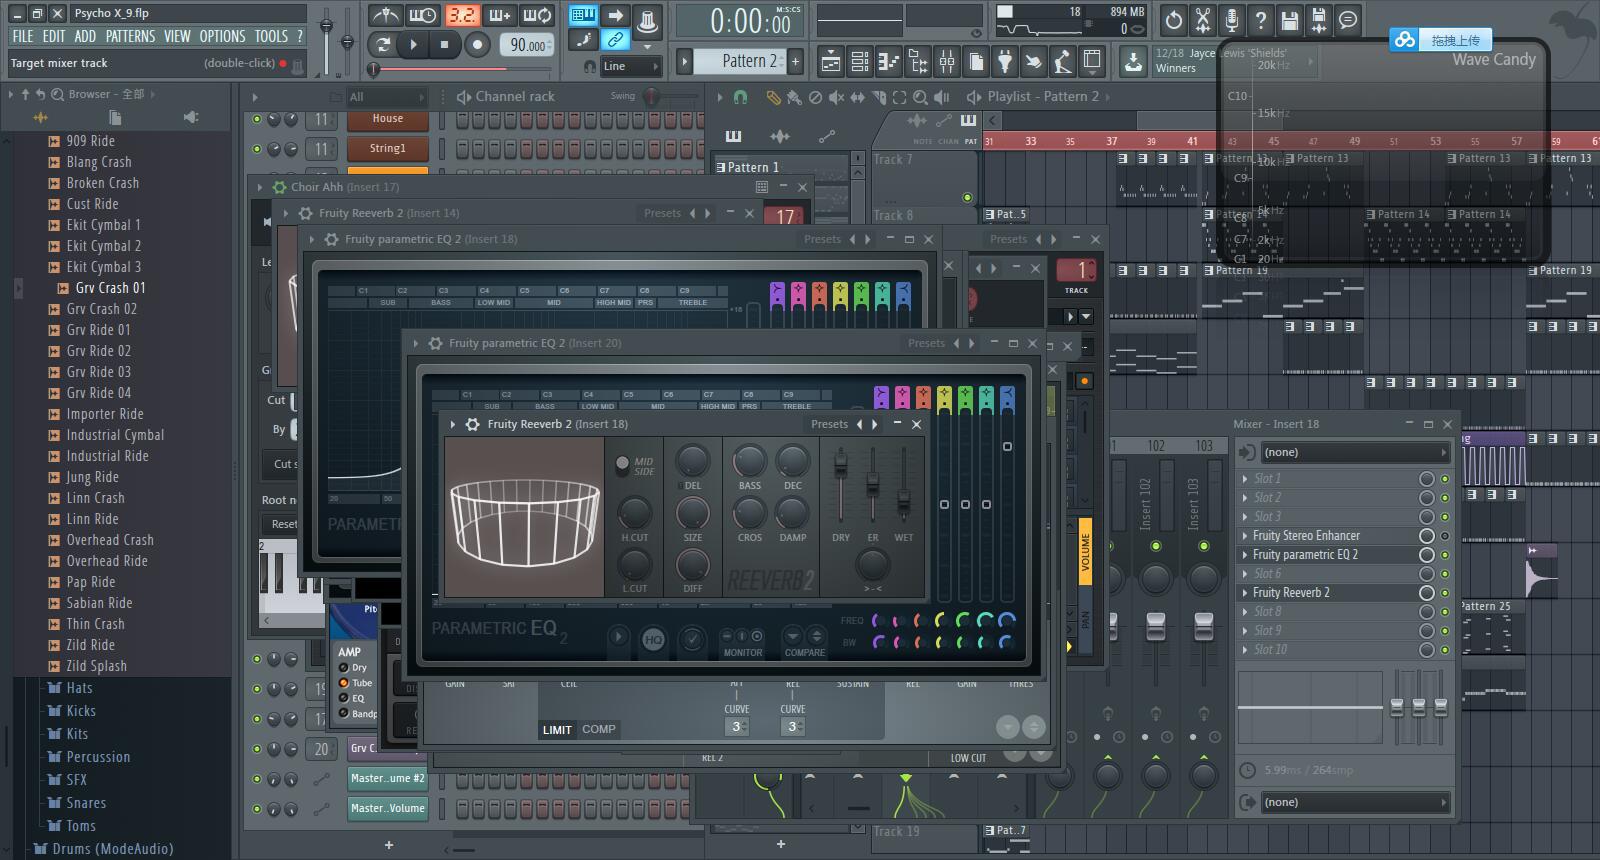Open mixer output (none) dropdown at bottom
This screenshot has width=1600, height=860.
click(x=1354, y=802)
